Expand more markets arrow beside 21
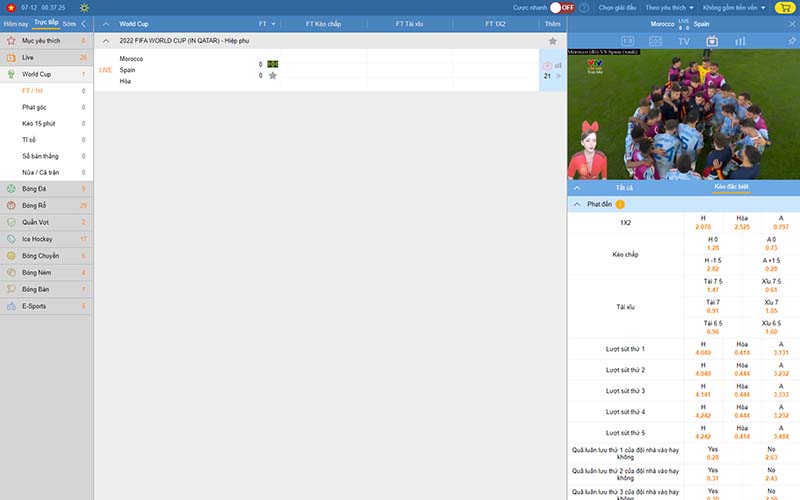 click(x=558, y=76)
